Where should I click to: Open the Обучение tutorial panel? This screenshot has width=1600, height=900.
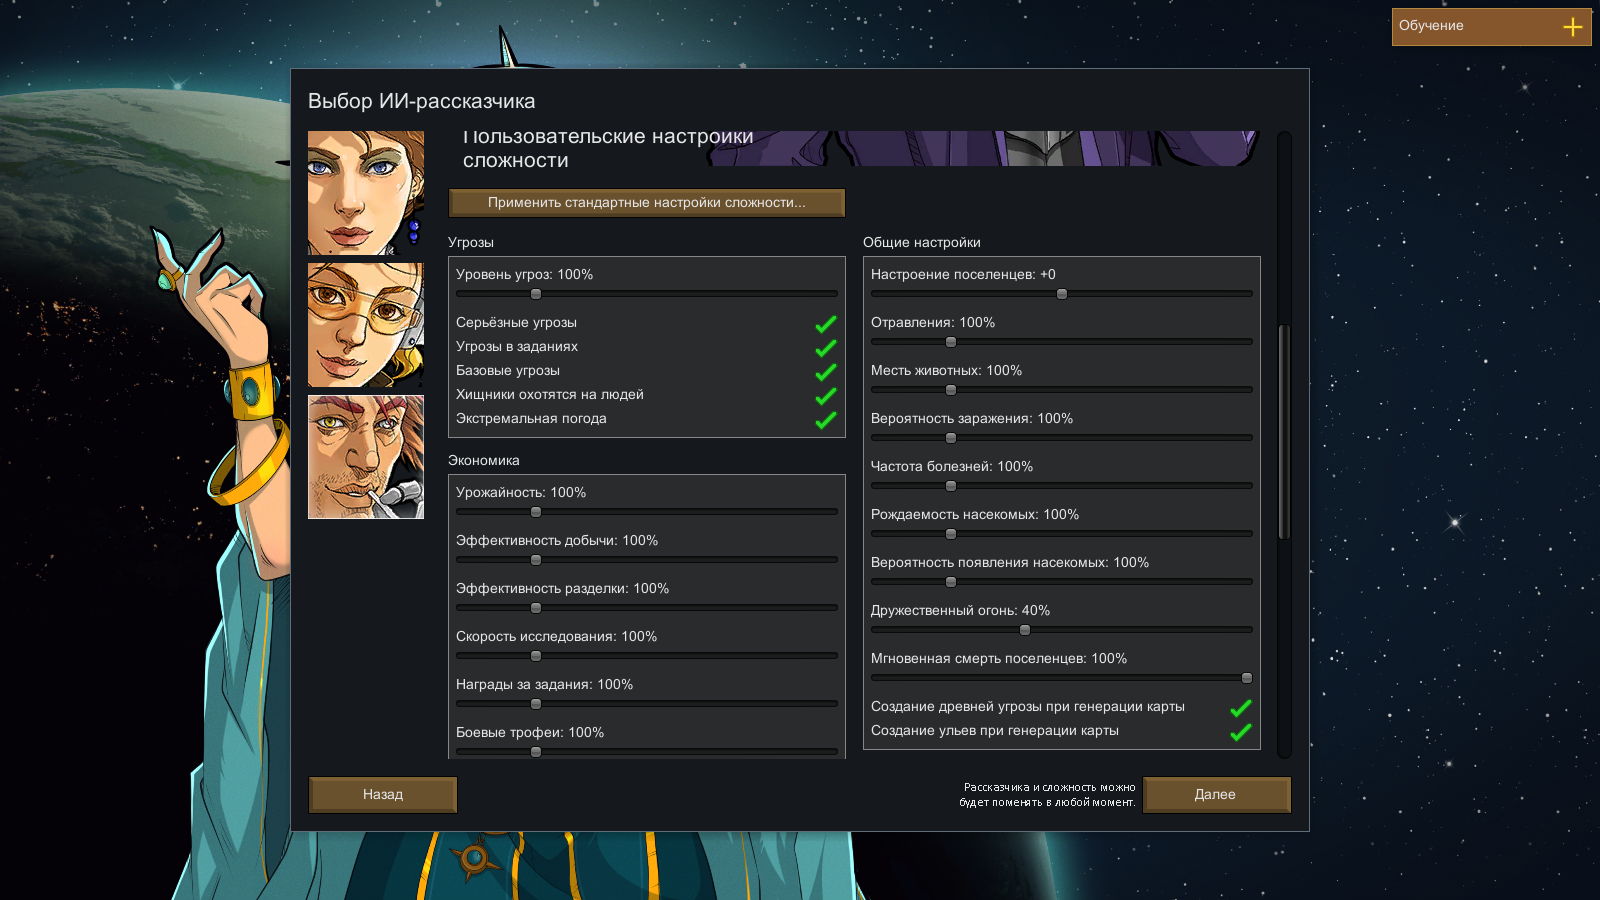click(1491, 27)
